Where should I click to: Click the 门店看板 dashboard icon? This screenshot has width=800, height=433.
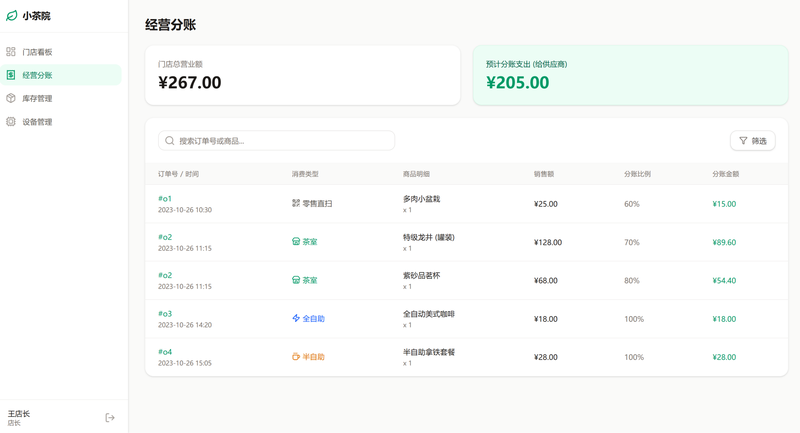(11, 52)
